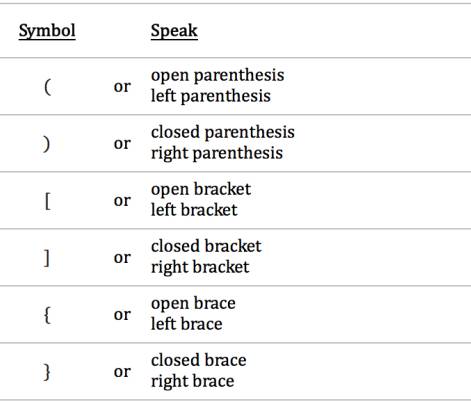
Task: Select the open bracket symbol
Action: pos(47,201)
